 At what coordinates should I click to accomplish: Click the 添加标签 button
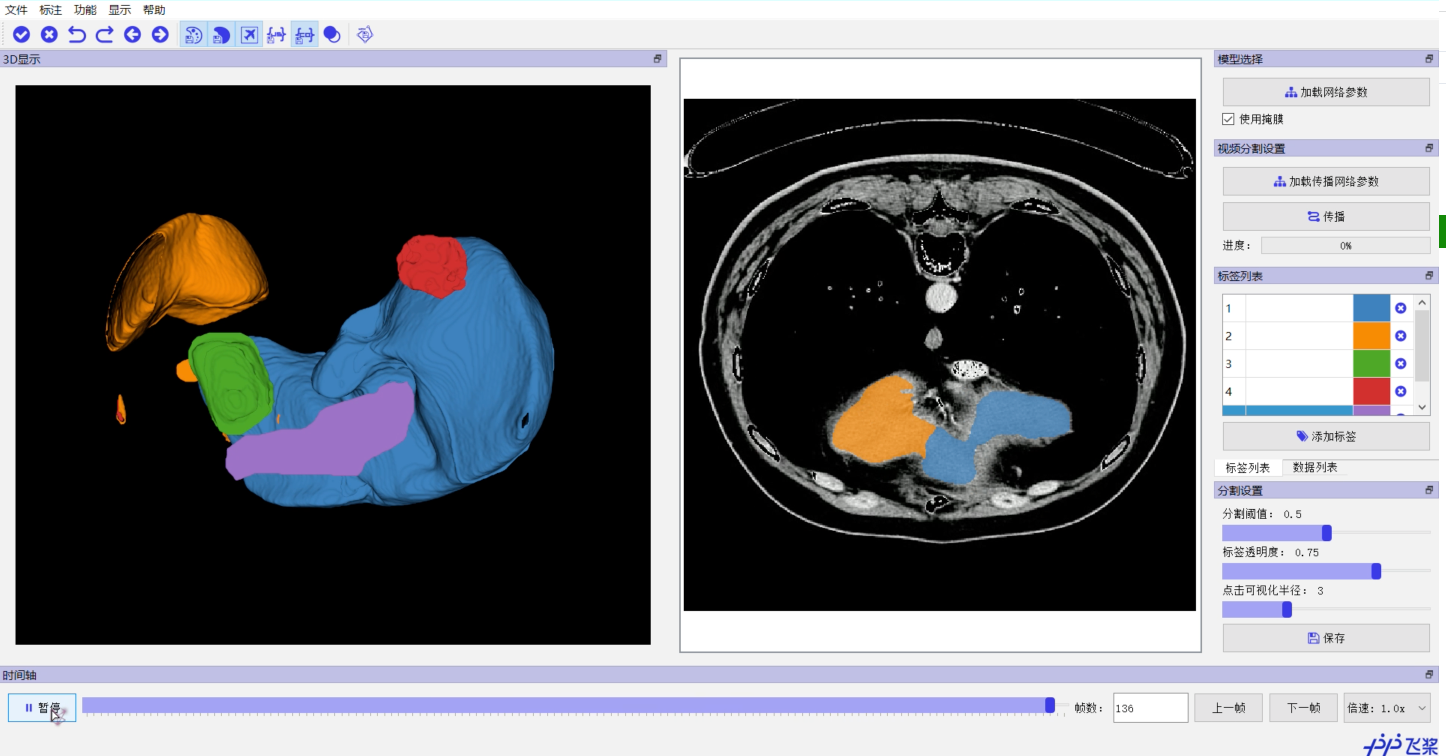1326,436
